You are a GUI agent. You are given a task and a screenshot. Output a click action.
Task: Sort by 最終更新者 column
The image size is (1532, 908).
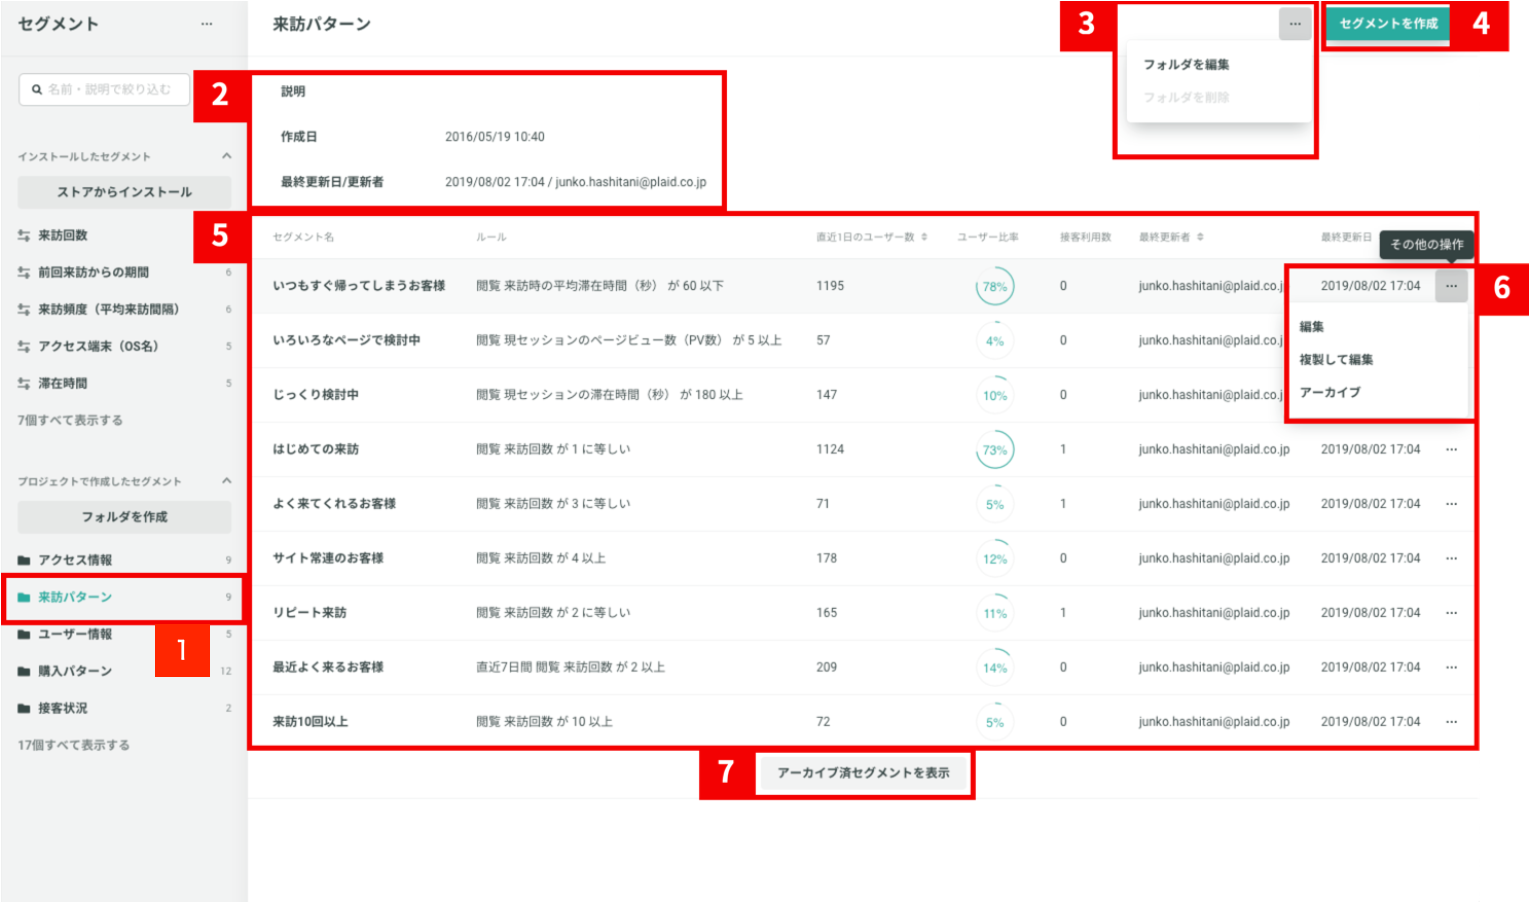pyautogui.click(x=1171, y=237)
